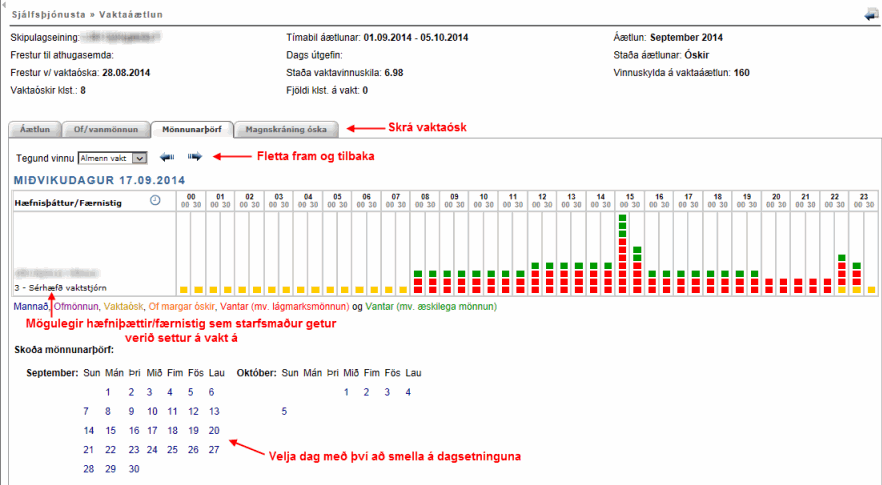Choose September 9 in the calendar

pos(131,411)
